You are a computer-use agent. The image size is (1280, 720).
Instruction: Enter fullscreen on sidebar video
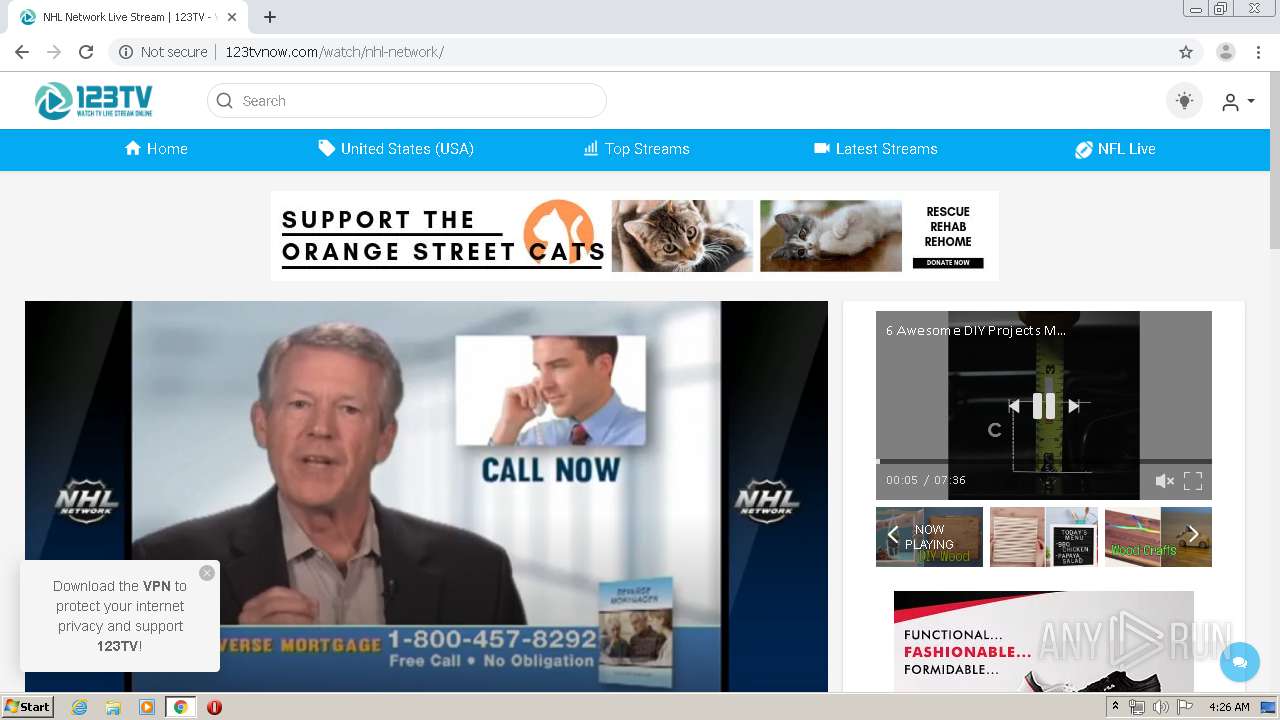coord(1193,481)
